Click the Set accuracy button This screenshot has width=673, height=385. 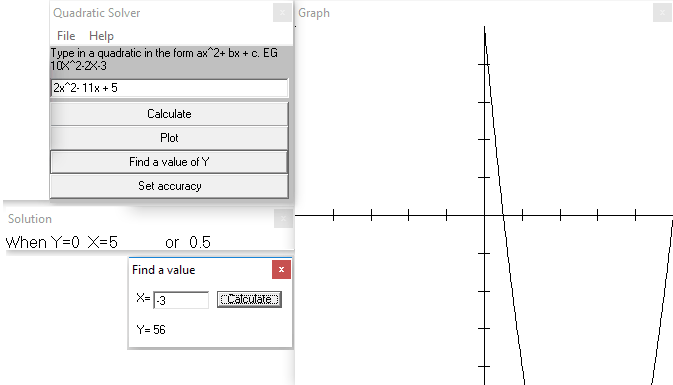[169, 186]
